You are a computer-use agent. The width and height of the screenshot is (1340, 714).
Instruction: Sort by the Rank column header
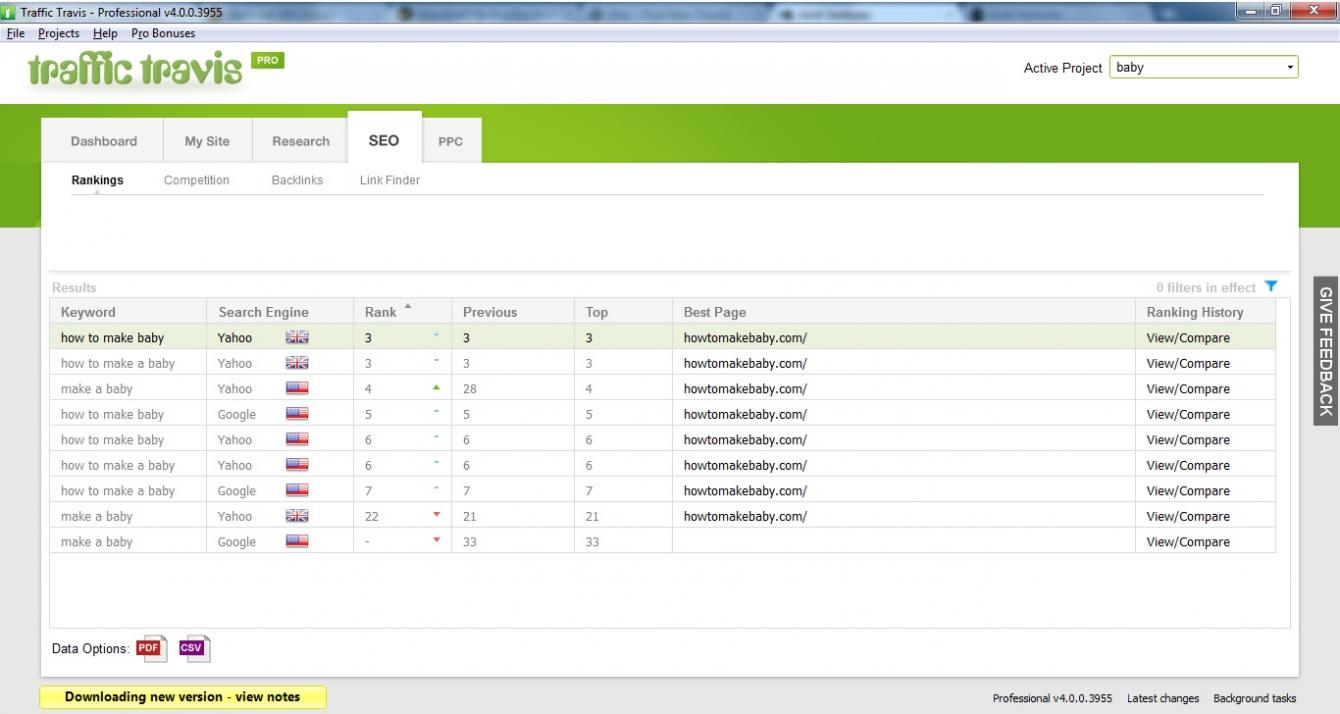[402, 312]
